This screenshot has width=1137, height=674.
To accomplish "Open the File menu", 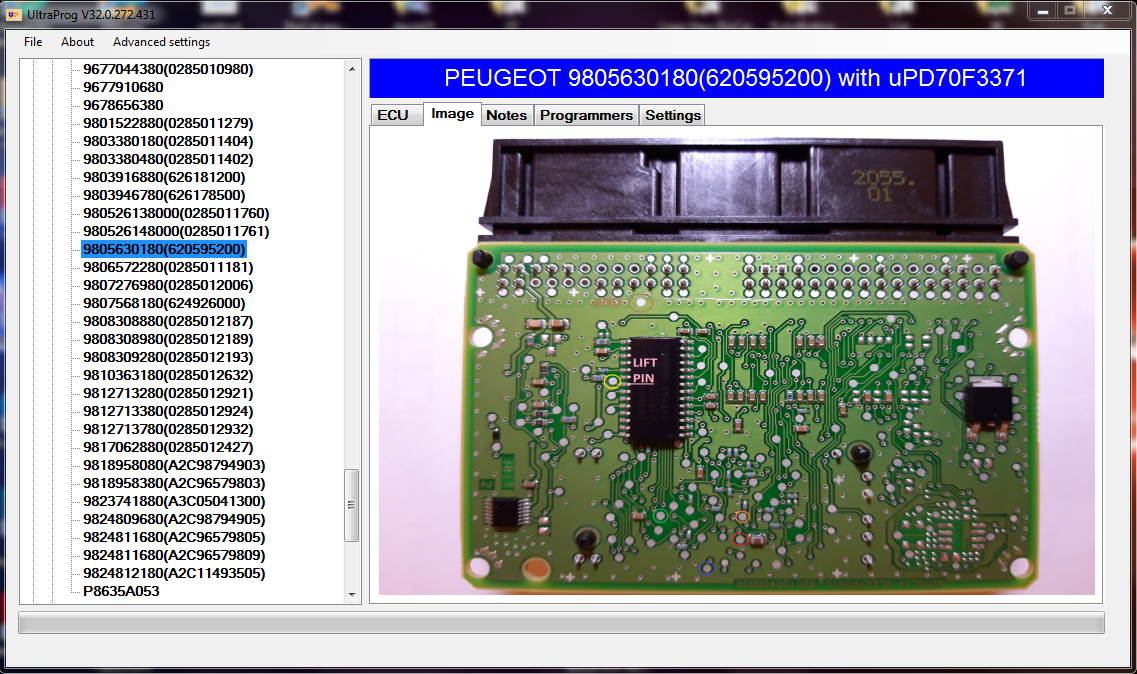I will point(33,42).
